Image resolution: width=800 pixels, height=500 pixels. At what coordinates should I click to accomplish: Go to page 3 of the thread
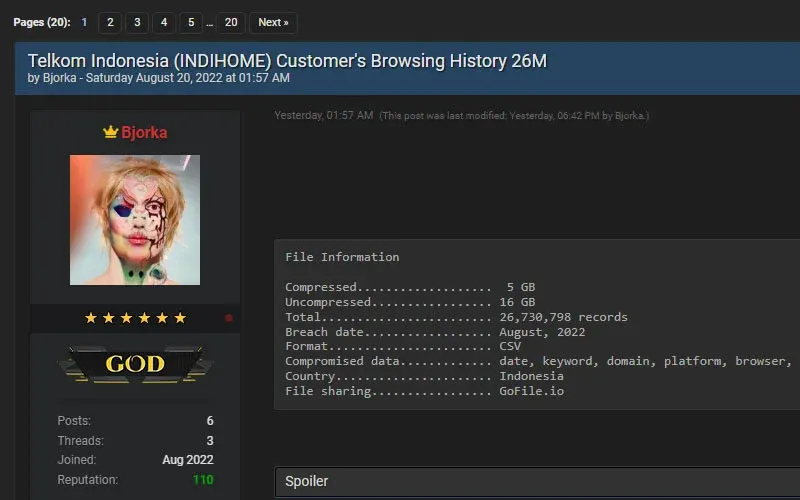[x=137, y=22]
